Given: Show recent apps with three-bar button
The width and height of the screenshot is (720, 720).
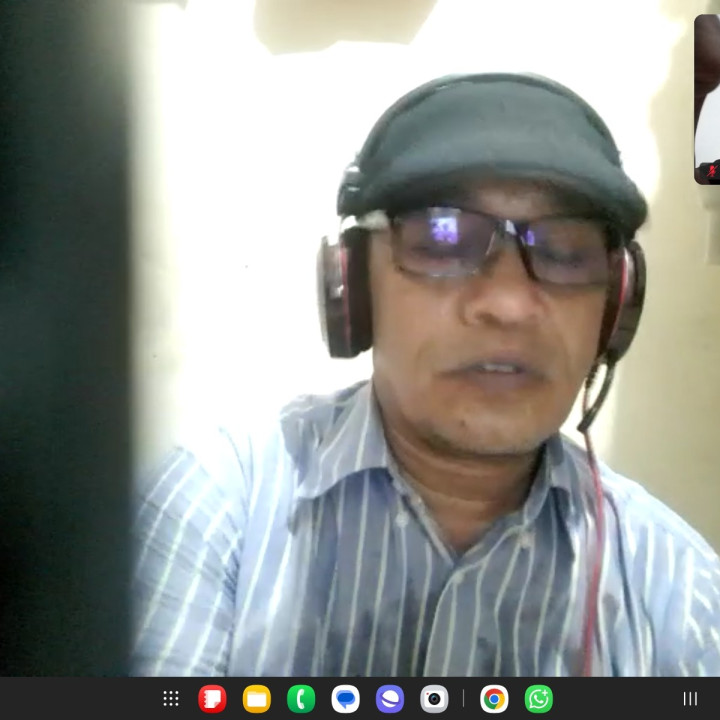Looking at the screenshot, I should click(690, 699).
